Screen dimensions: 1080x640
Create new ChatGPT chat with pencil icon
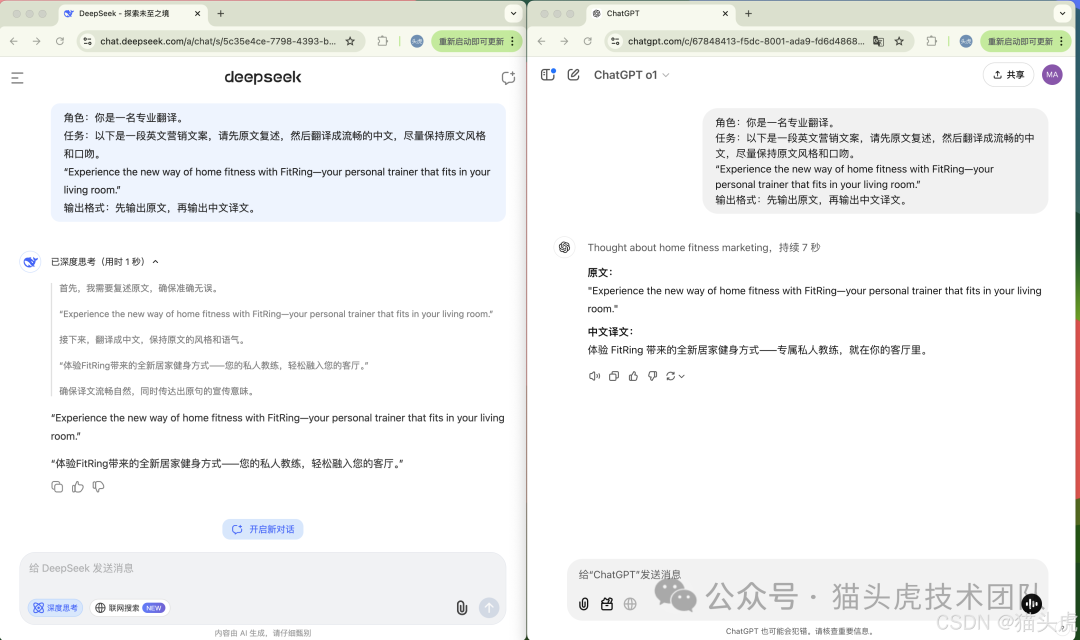click(x=573, y=74)
